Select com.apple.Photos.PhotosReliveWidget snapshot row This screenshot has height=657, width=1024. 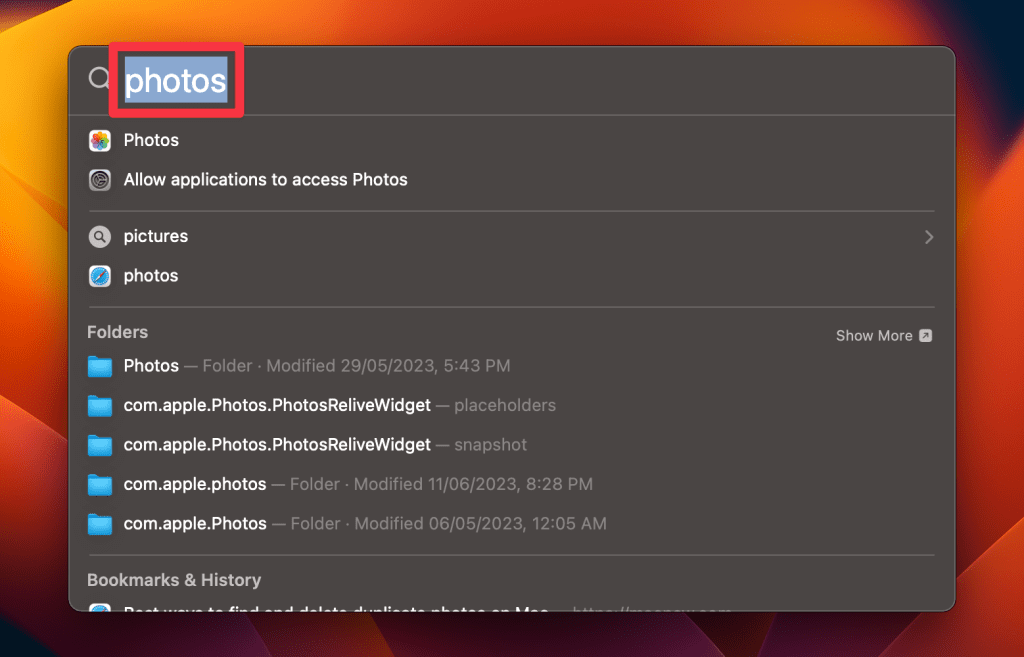(x=325, y=445)
